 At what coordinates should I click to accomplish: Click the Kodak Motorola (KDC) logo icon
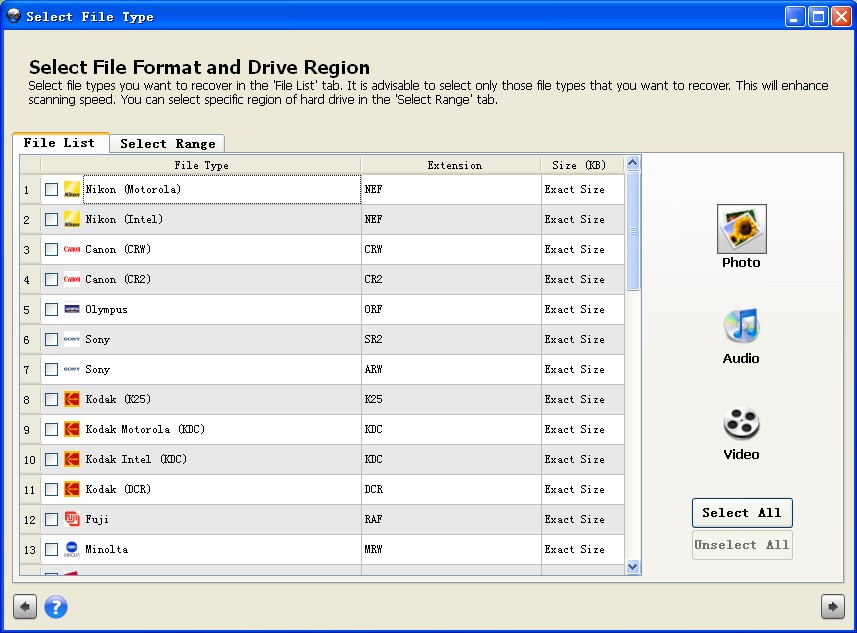[x=72, y=430]
